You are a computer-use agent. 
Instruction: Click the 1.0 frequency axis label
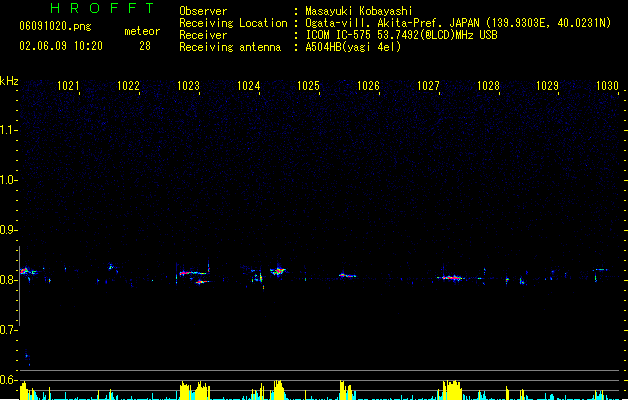click(x=8, y=180)
